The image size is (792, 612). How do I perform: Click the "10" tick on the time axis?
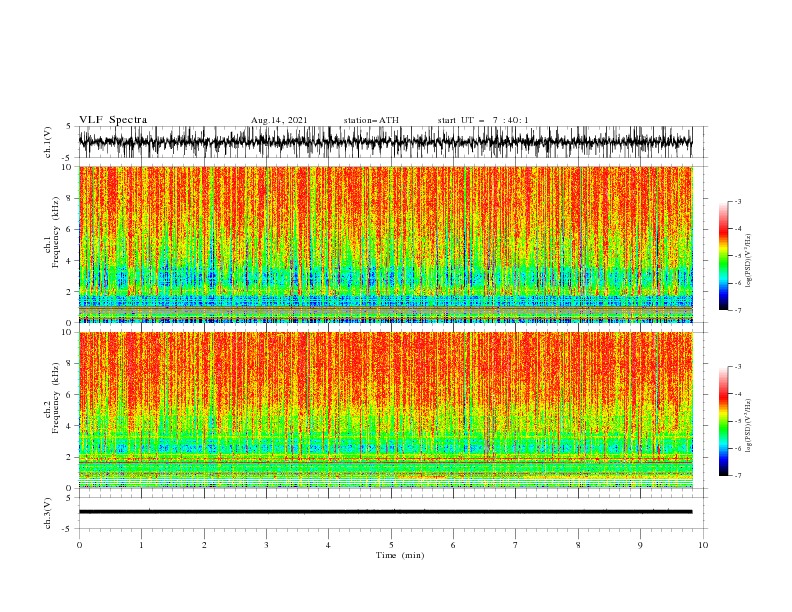703,545
